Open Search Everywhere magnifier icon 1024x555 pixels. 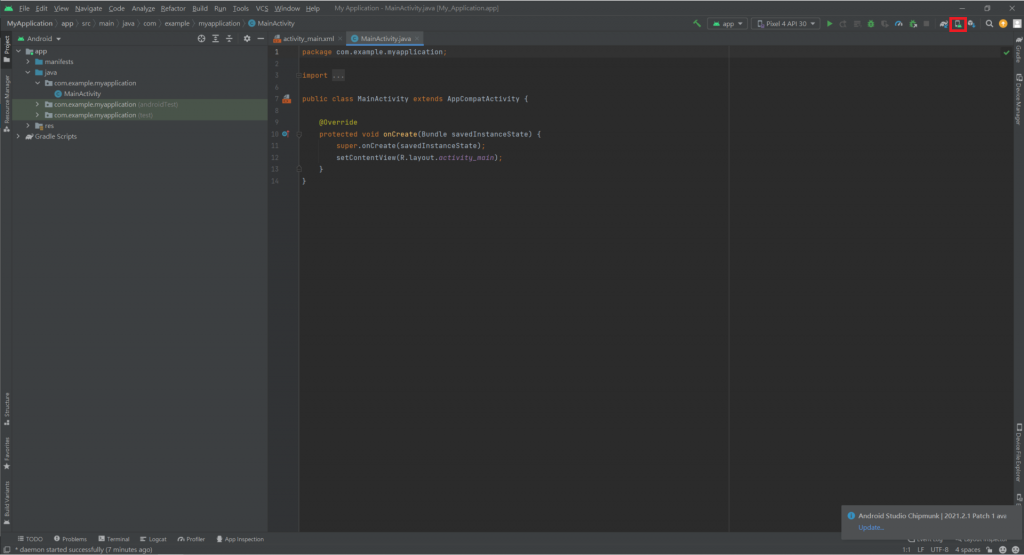pos(989,23)
